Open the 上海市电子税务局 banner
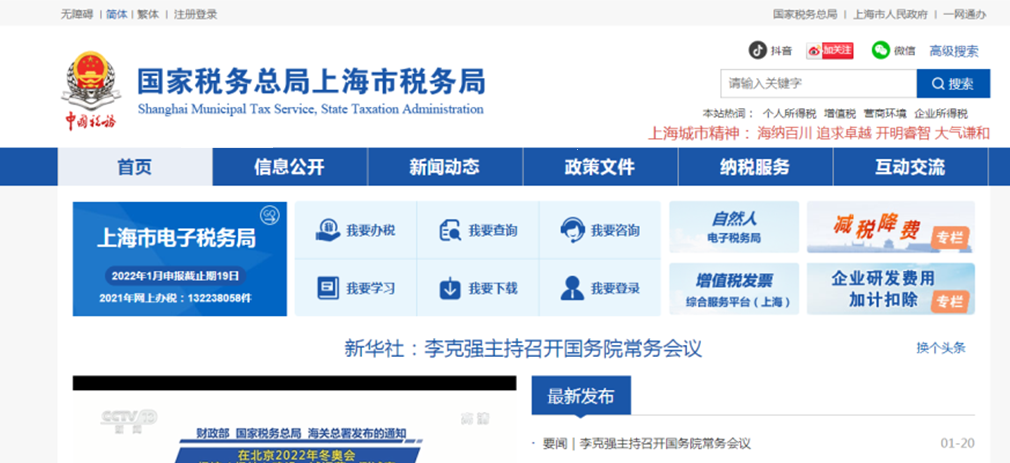 click(180, 259)
